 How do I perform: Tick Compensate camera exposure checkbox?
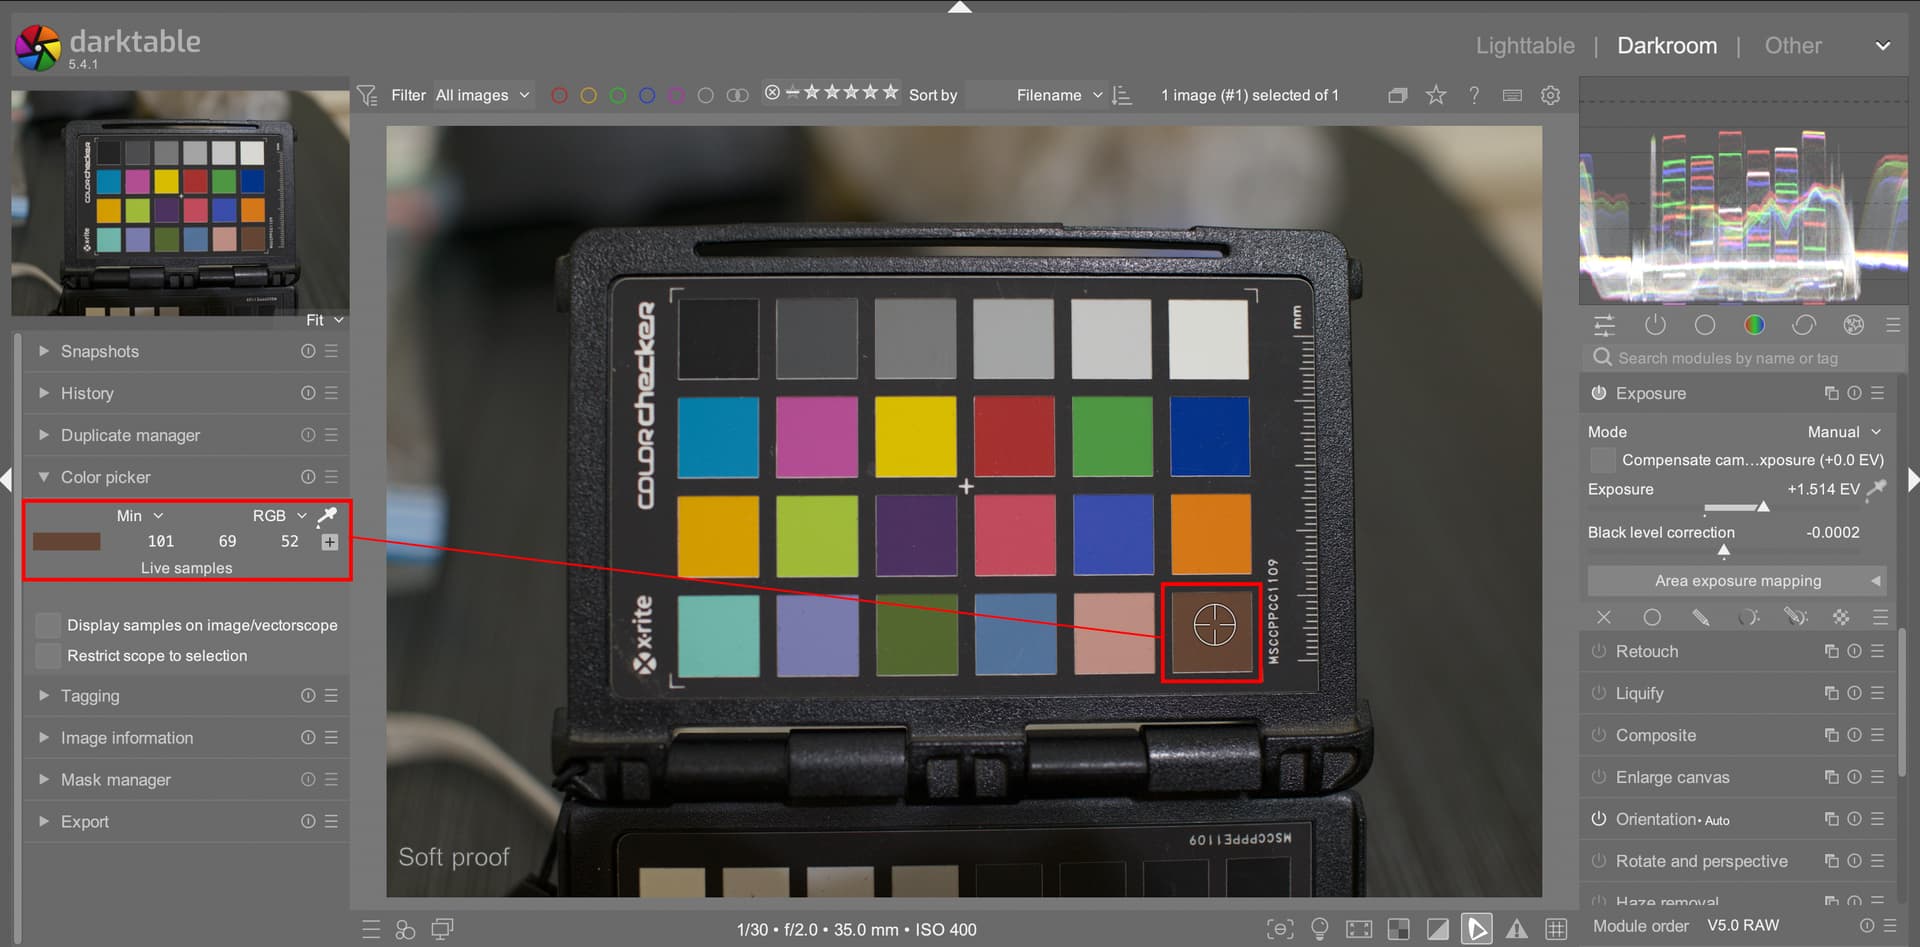(x=1602, y=460)
